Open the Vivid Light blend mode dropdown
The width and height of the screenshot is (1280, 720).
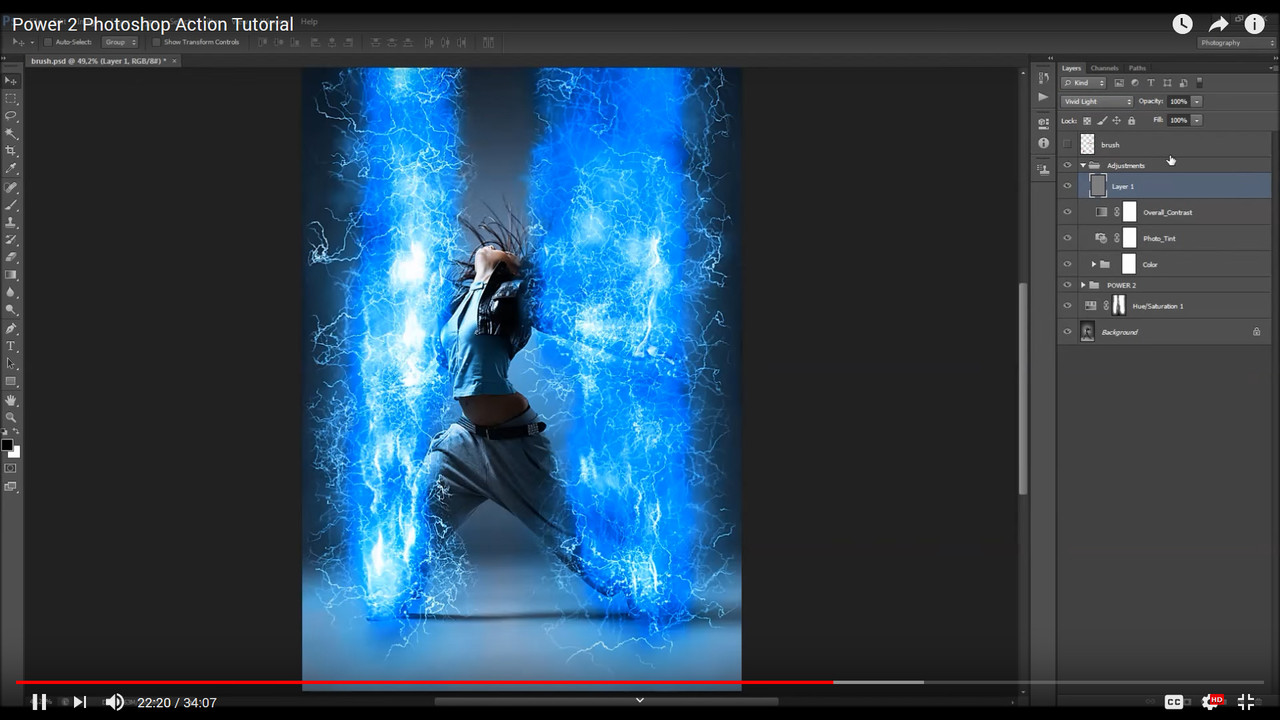click(x=1097, y=101)
